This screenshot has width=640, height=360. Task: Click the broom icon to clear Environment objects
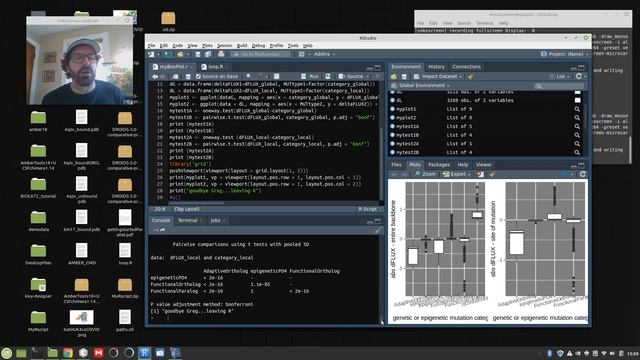pos(471,76)
